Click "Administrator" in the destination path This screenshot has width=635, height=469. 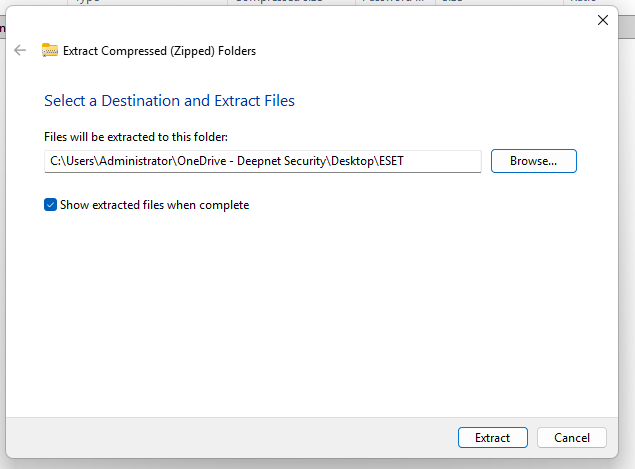pos(136,161)
